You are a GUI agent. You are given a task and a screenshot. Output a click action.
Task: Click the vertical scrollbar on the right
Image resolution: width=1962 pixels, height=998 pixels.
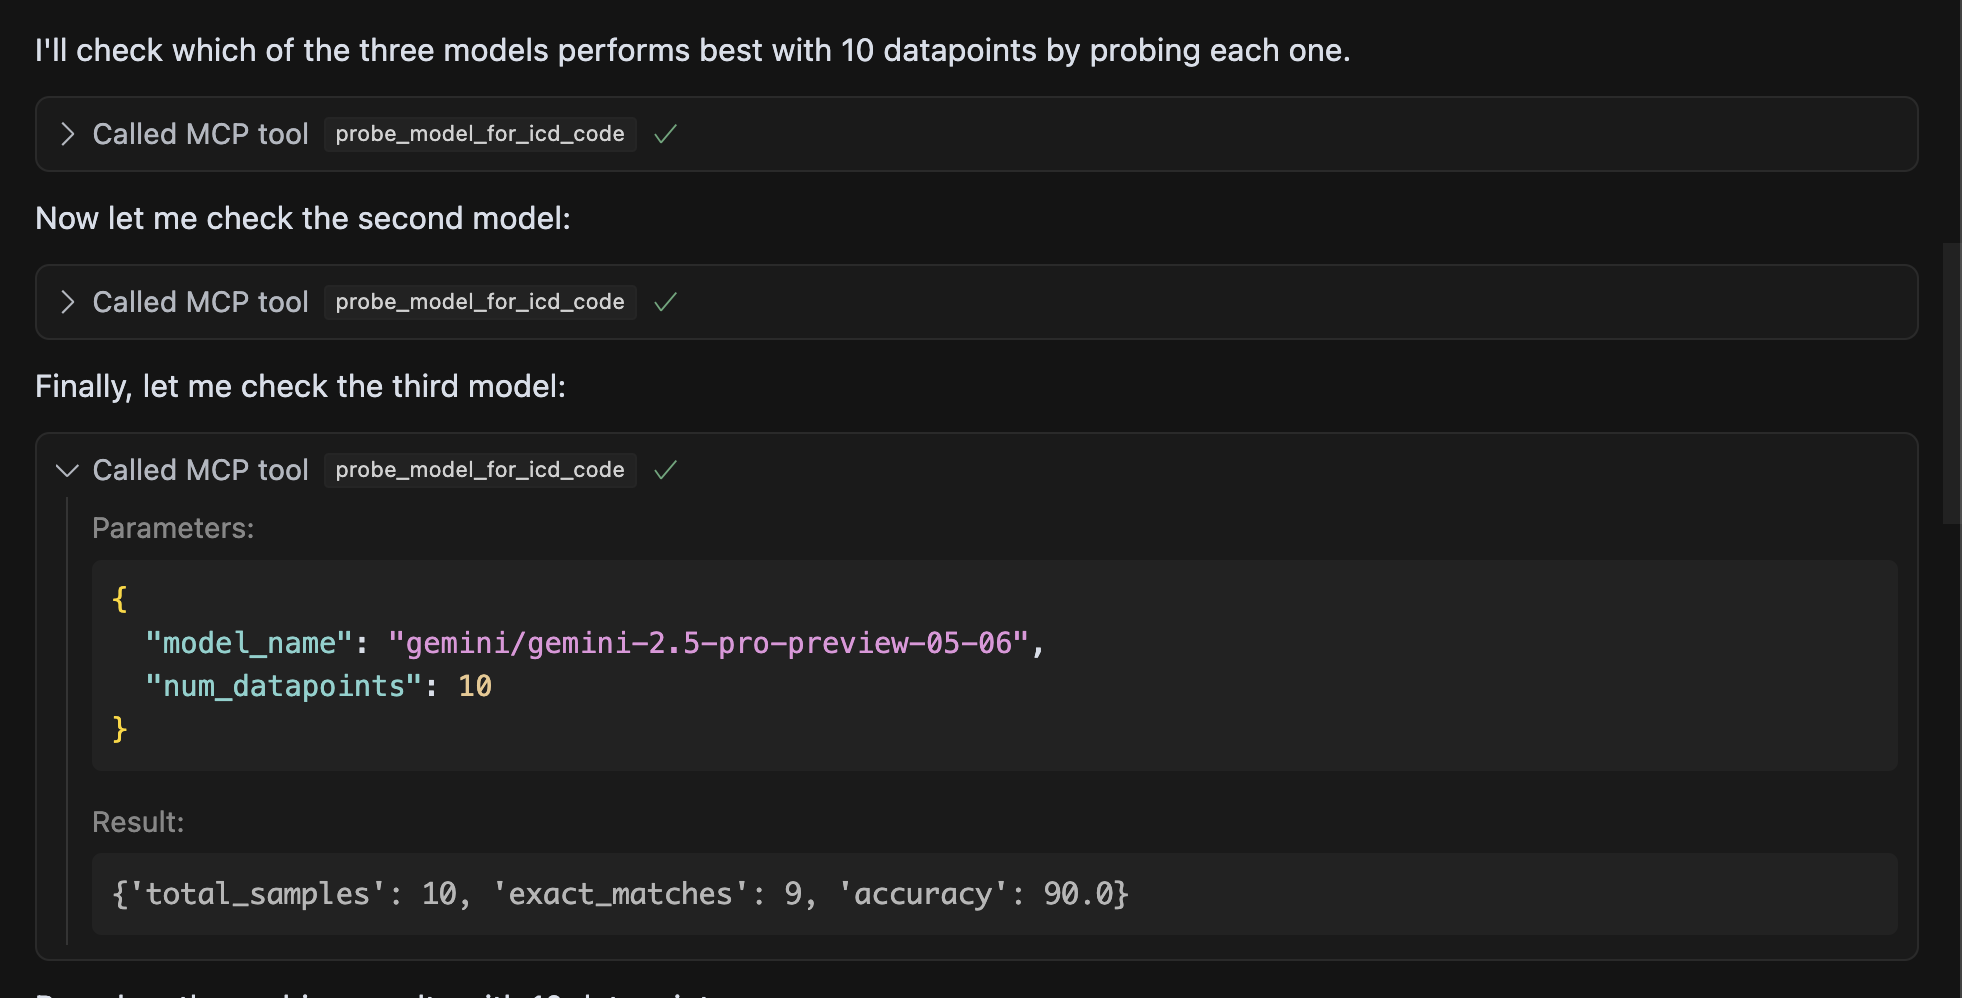tap(1951, 383)
